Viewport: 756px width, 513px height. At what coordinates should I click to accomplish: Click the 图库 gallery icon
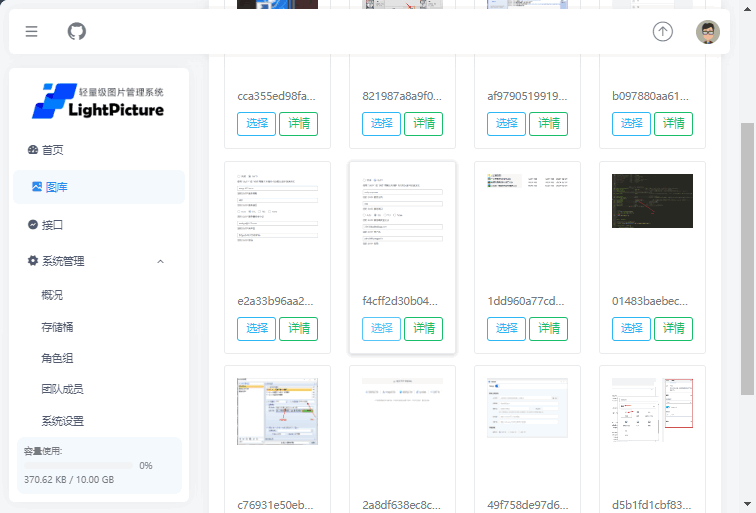(x=37, y=187)
